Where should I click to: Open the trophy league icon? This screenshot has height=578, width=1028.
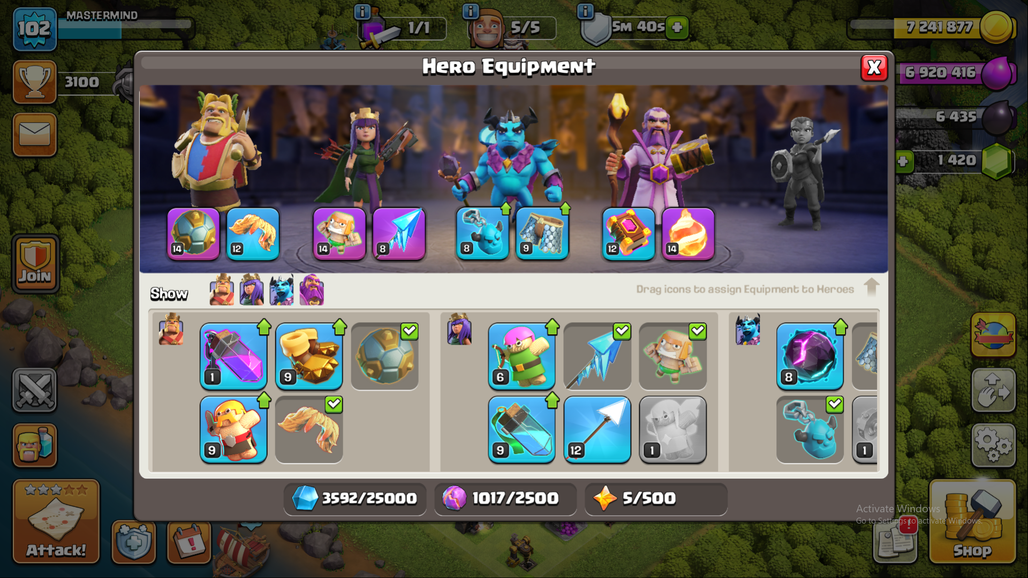pyautogui.click(x=35, y=82)
